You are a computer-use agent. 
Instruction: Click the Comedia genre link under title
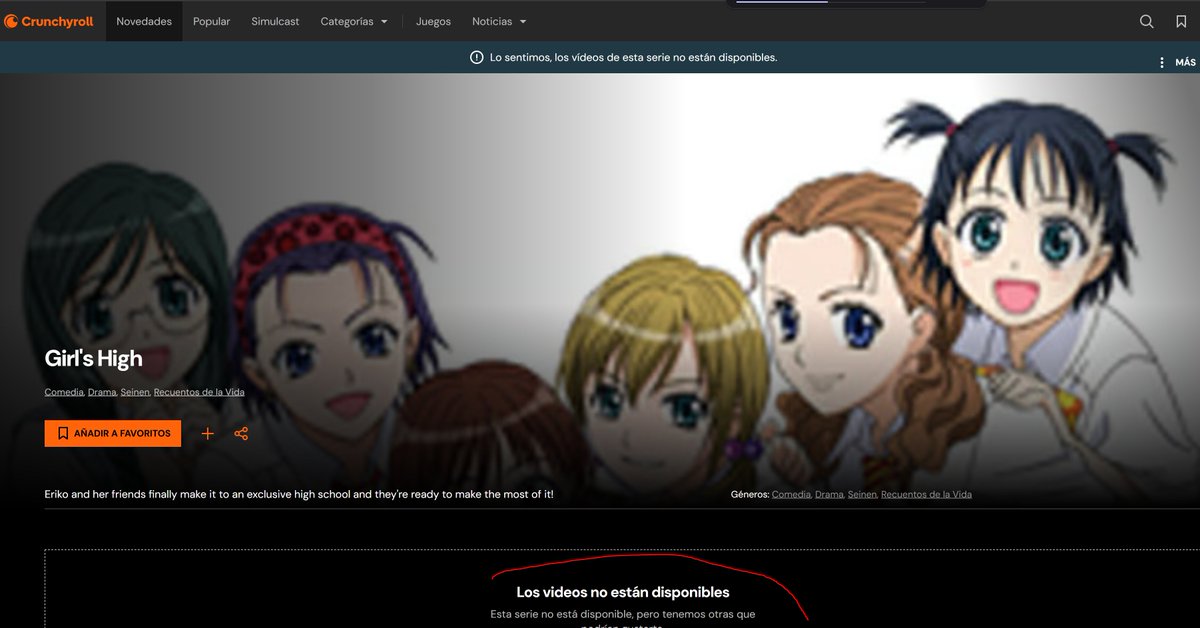pyautogui.click(x=64, y=392)
